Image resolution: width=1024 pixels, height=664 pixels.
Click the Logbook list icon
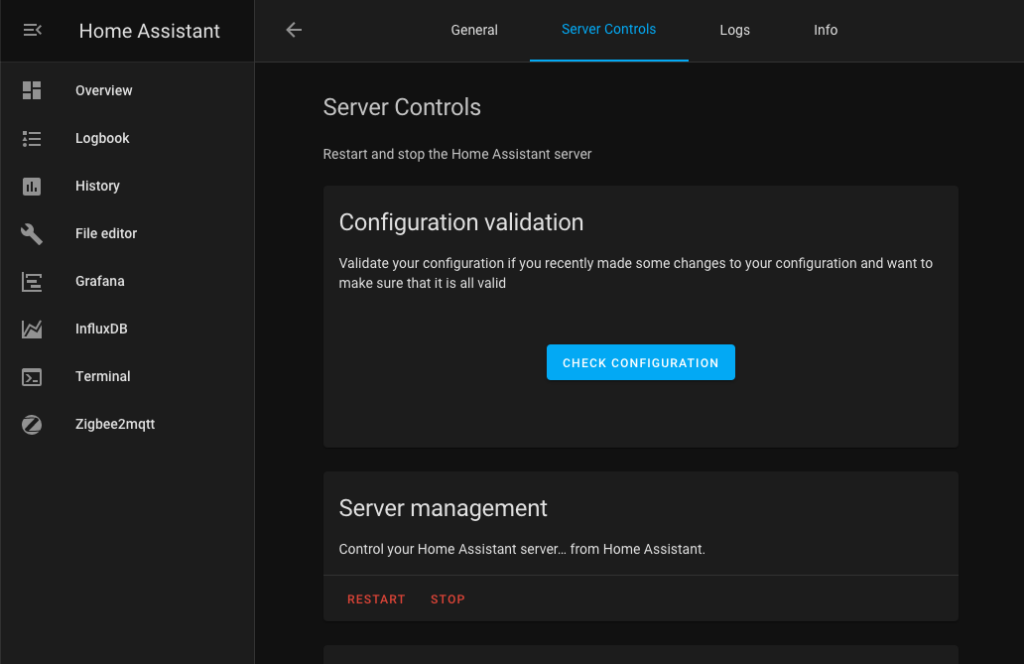pyautogui.click(x=31, y=138)
